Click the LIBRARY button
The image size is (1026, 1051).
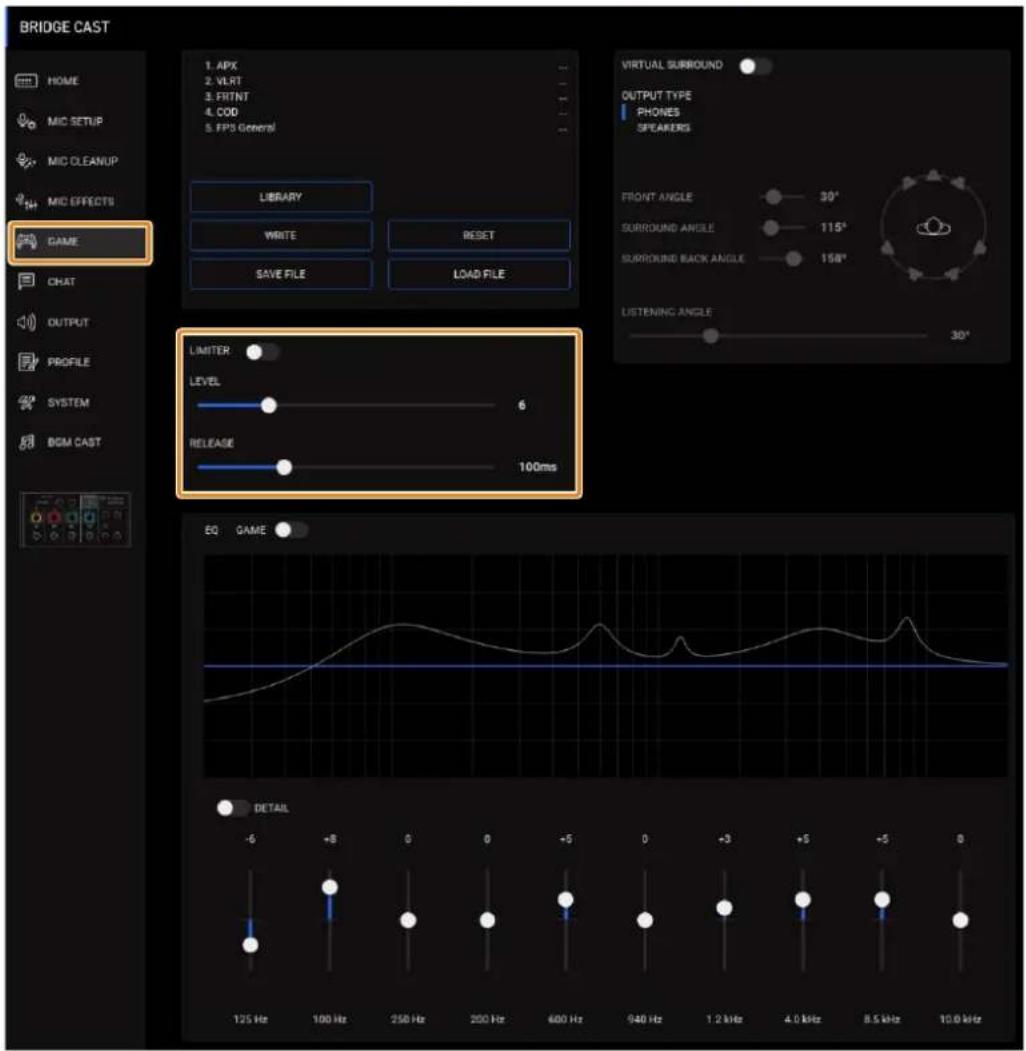click(281, 197)
